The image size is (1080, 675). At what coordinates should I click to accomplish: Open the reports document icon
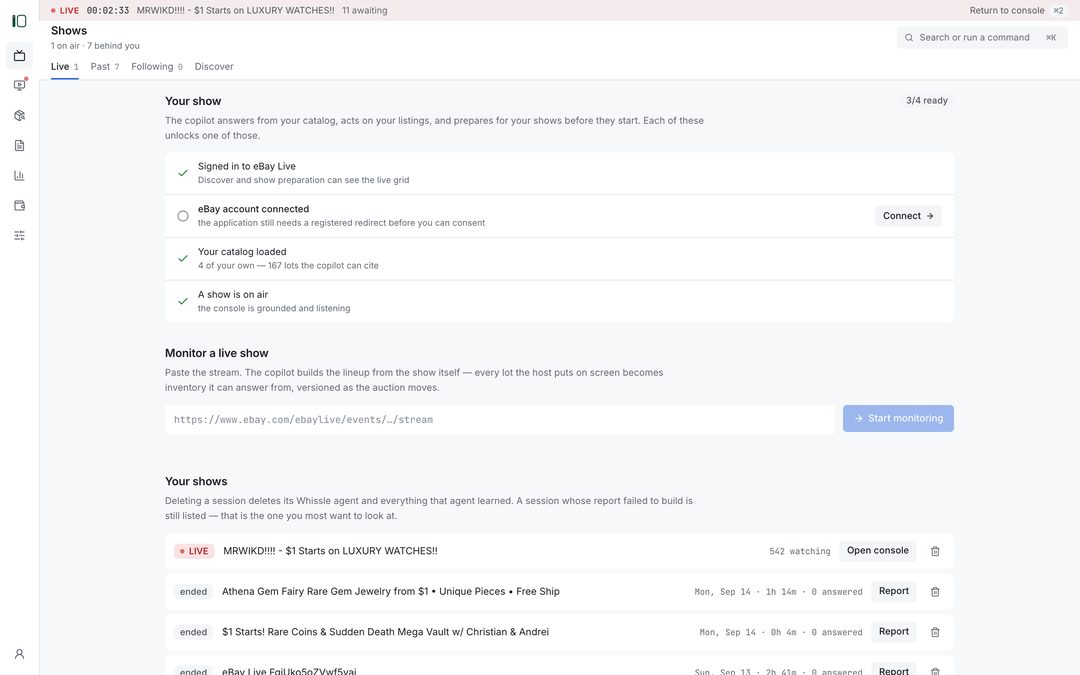point(19,145)
